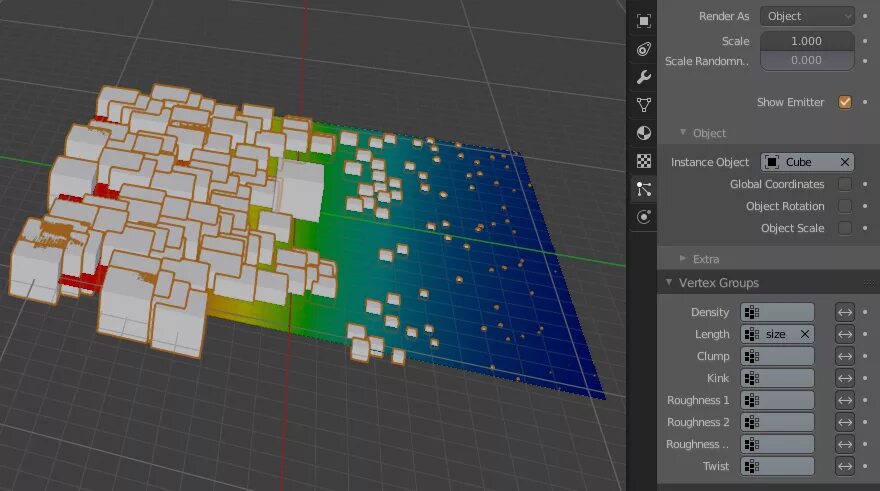
Task: Open the Object Constraints properties tab
Action: (x=644, y=49)
